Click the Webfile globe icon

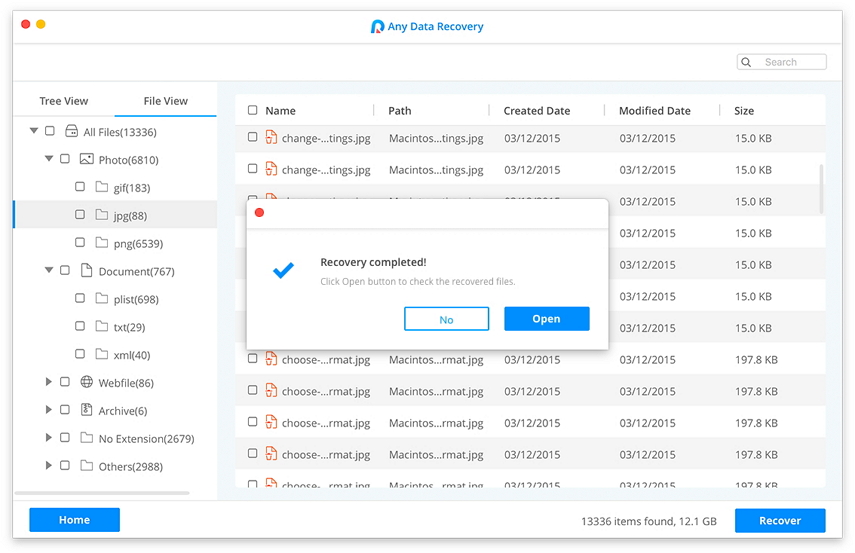(86, 382)
